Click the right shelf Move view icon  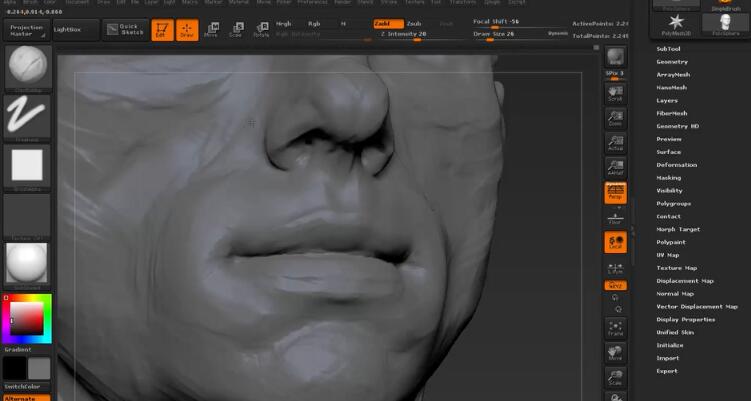tap(615, 354)
